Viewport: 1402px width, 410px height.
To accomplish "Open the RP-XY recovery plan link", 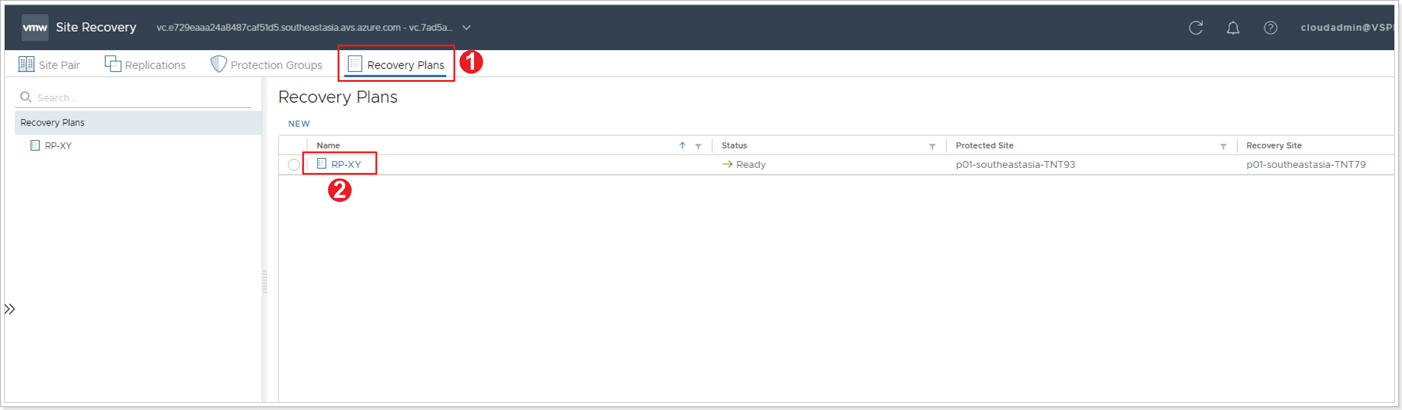I will [346, 164].
